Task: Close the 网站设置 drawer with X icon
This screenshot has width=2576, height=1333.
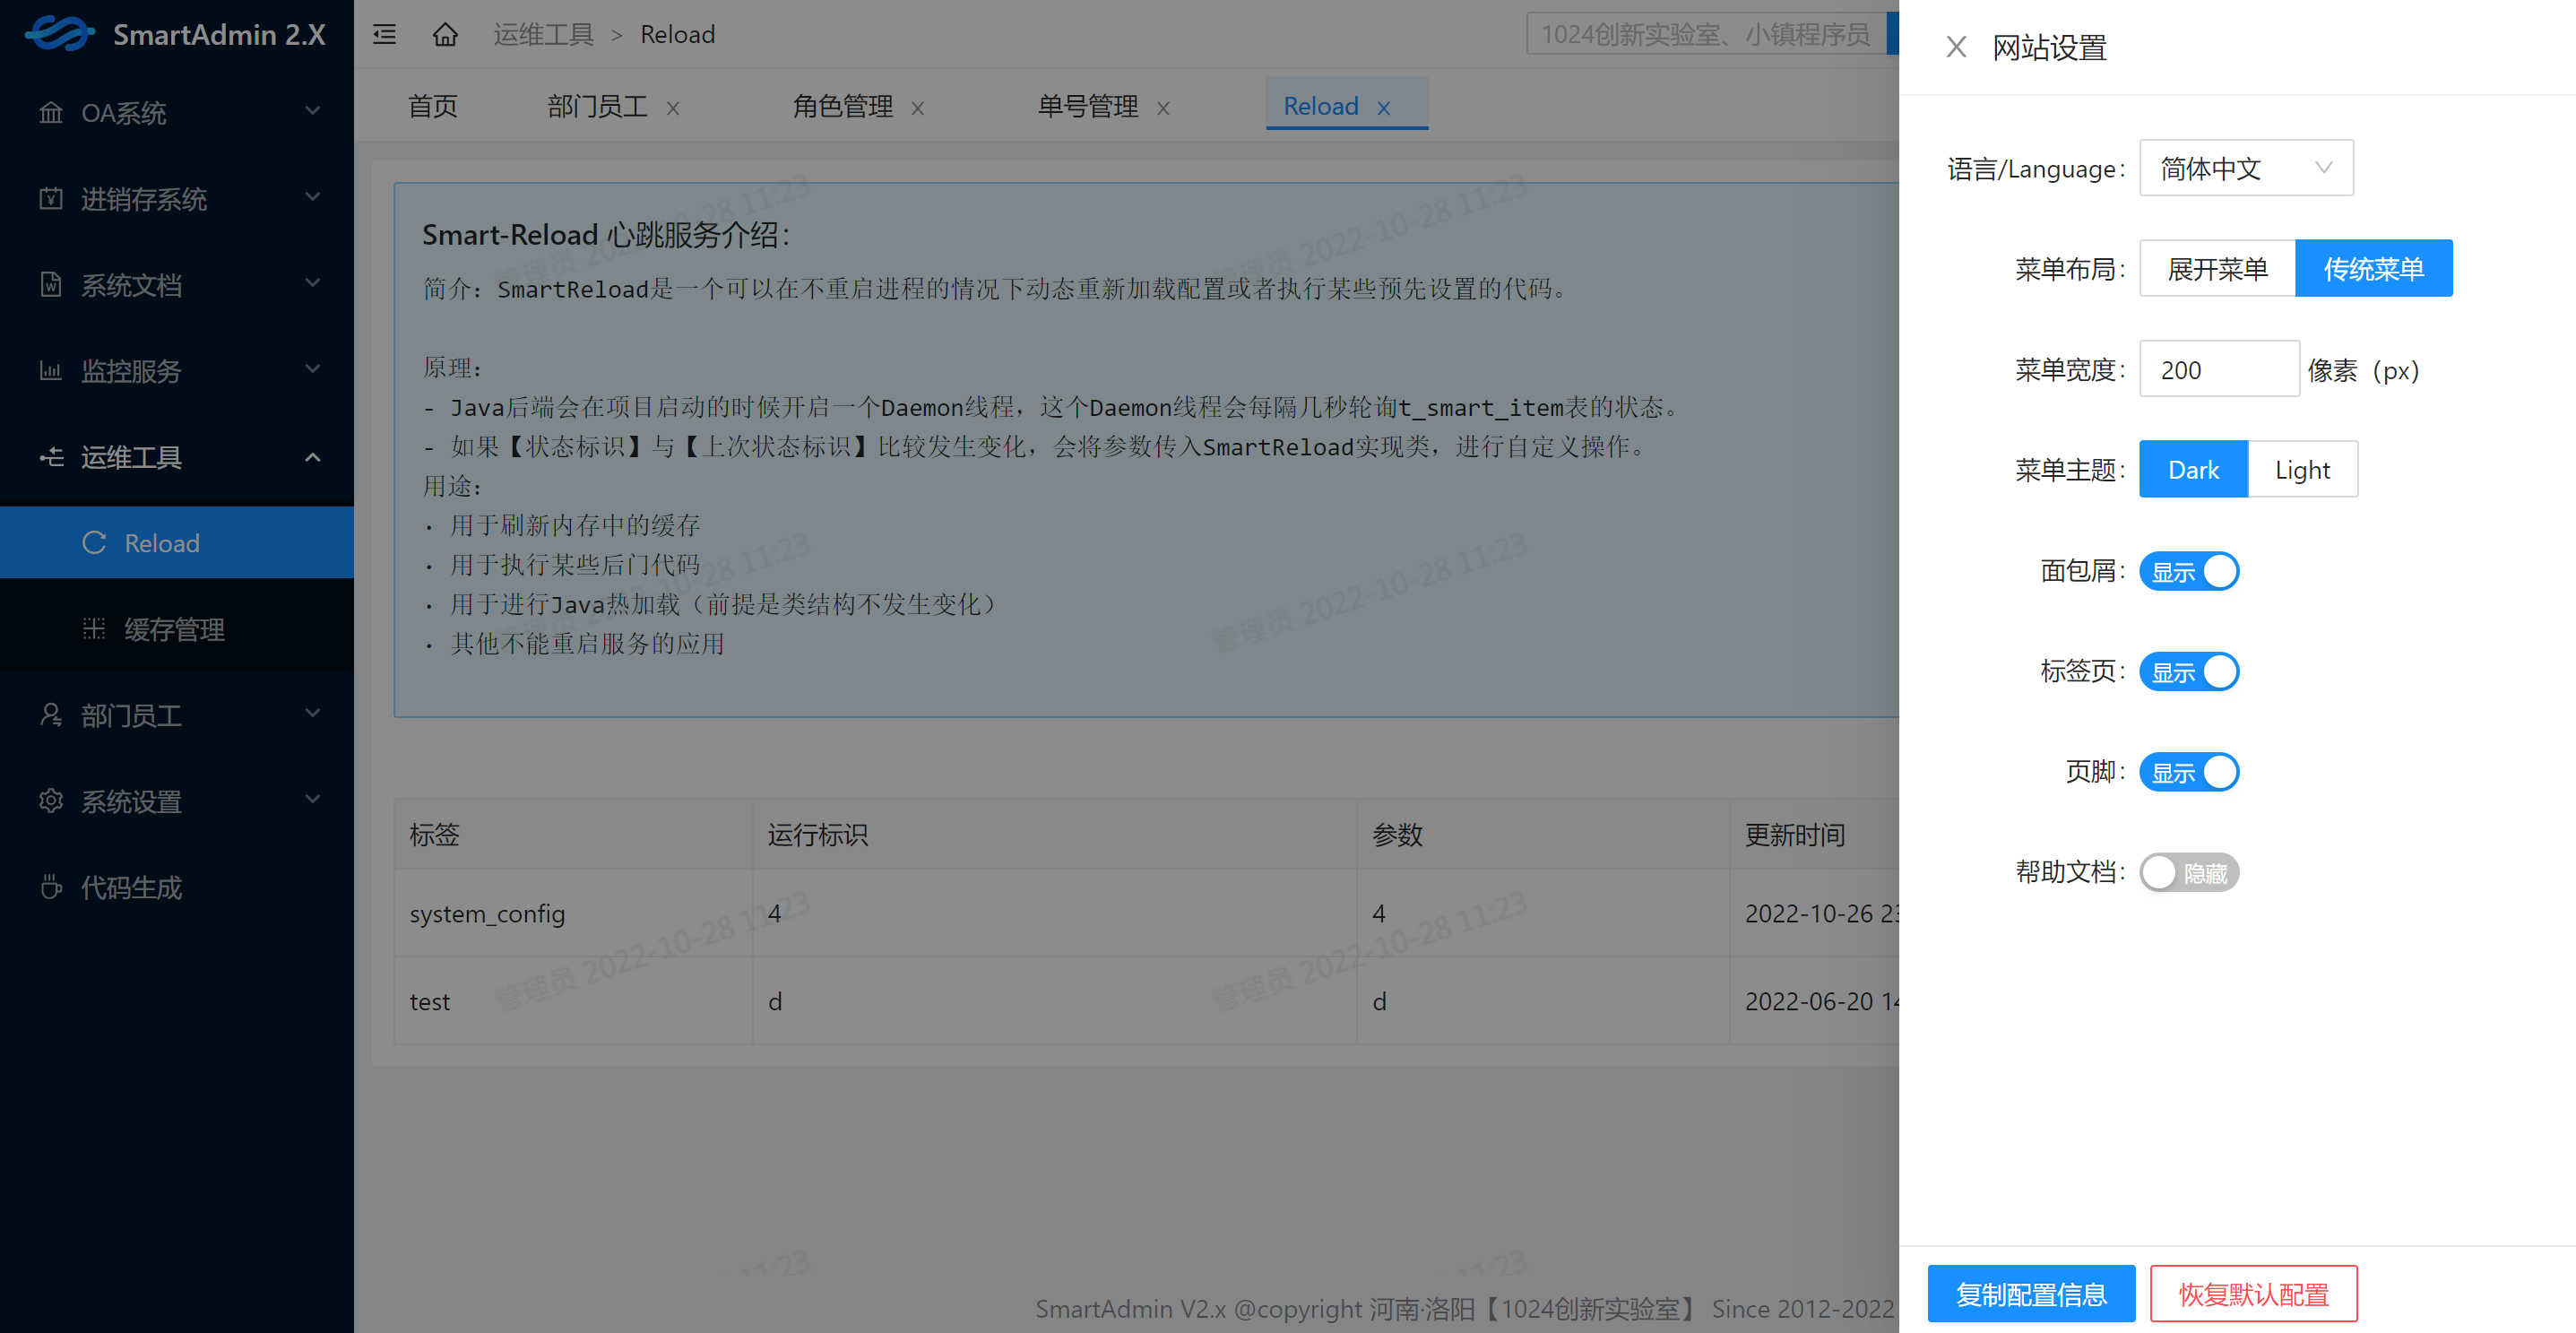Action: (1956, 47)
